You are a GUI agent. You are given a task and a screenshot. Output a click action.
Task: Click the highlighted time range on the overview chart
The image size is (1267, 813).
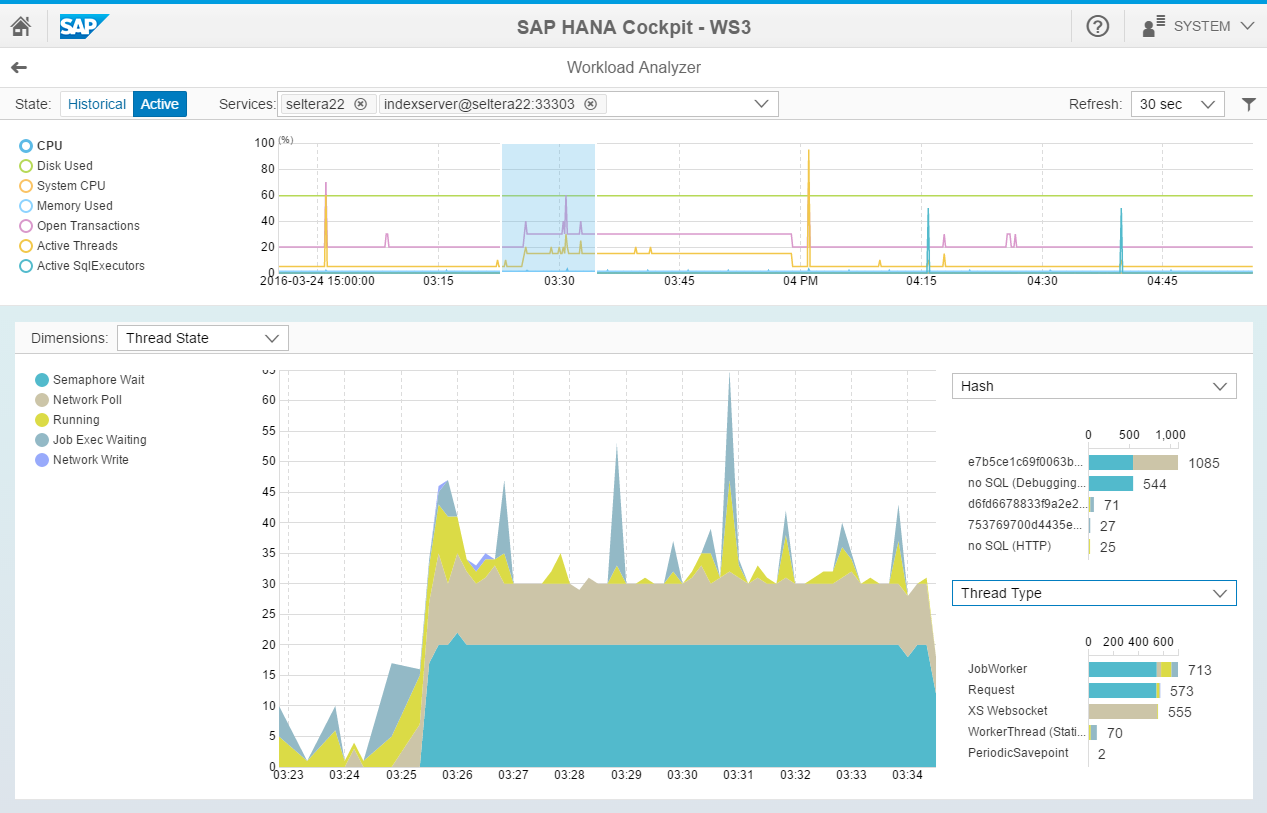coord(547,205)
